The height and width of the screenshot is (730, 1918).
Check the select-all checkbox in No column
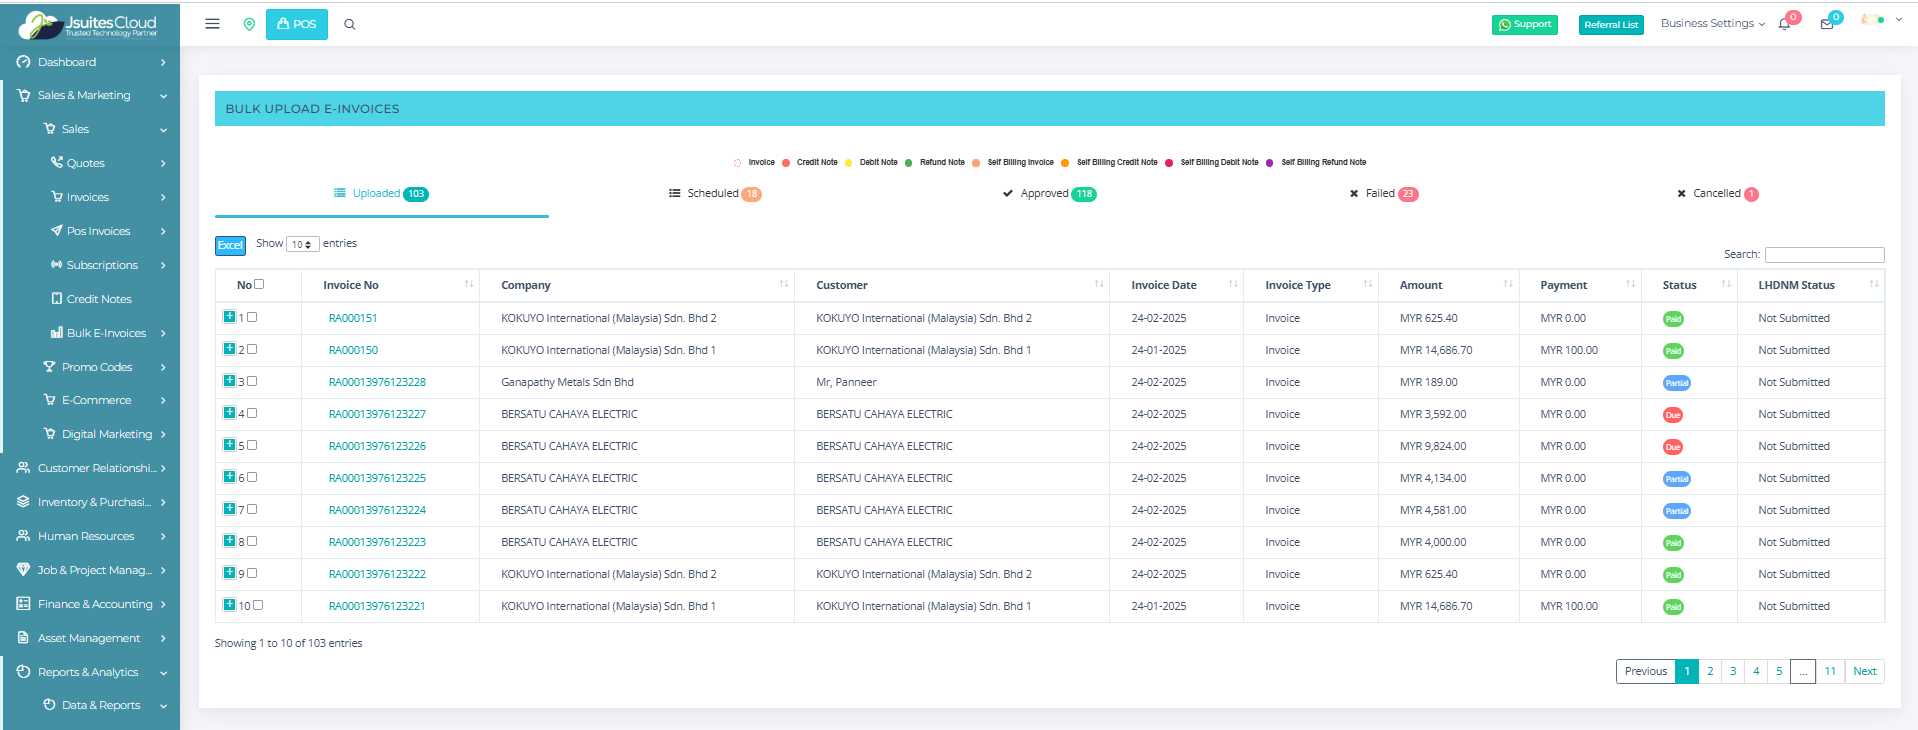(259, 284)
